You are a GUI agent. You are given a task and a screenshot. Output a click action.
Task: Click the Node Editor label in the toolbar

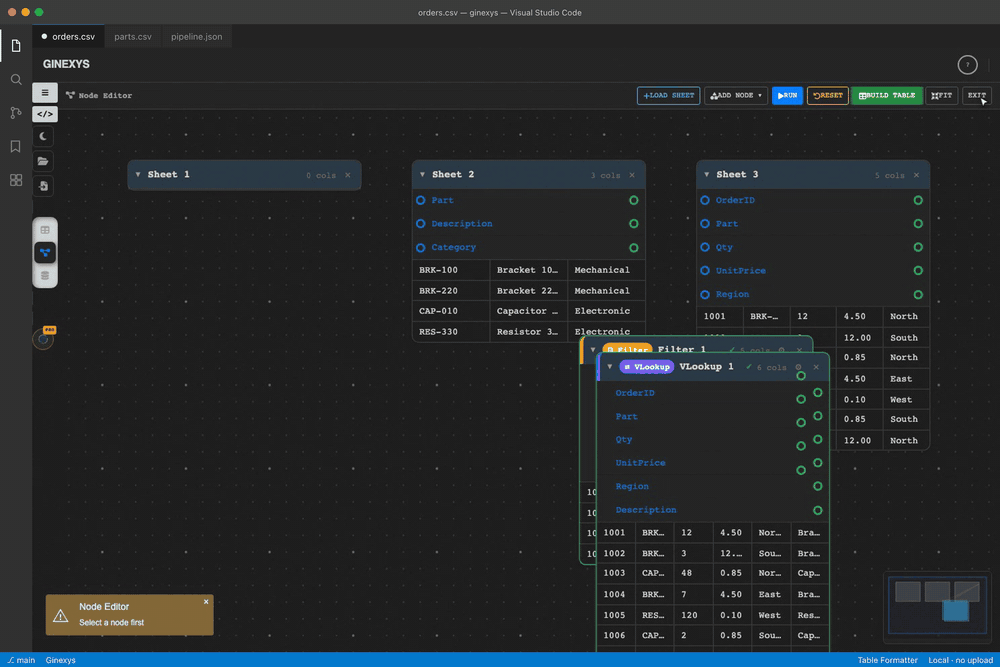pyautogui.click(x=99, y=96)
